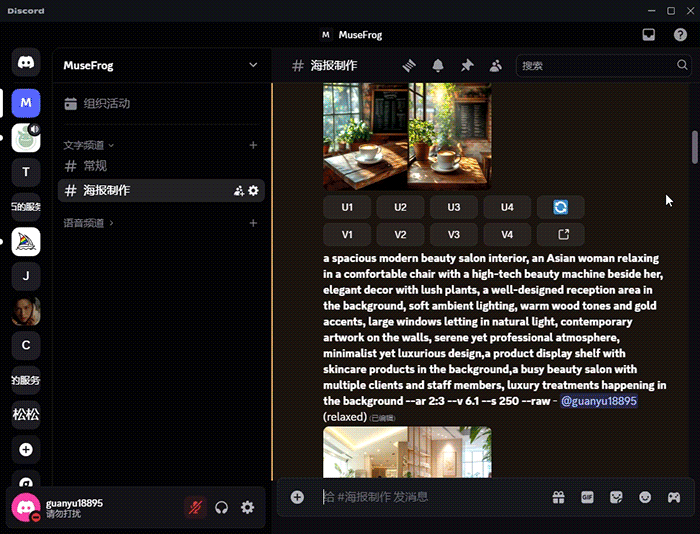Click the V3 variation button

(454, 234)
